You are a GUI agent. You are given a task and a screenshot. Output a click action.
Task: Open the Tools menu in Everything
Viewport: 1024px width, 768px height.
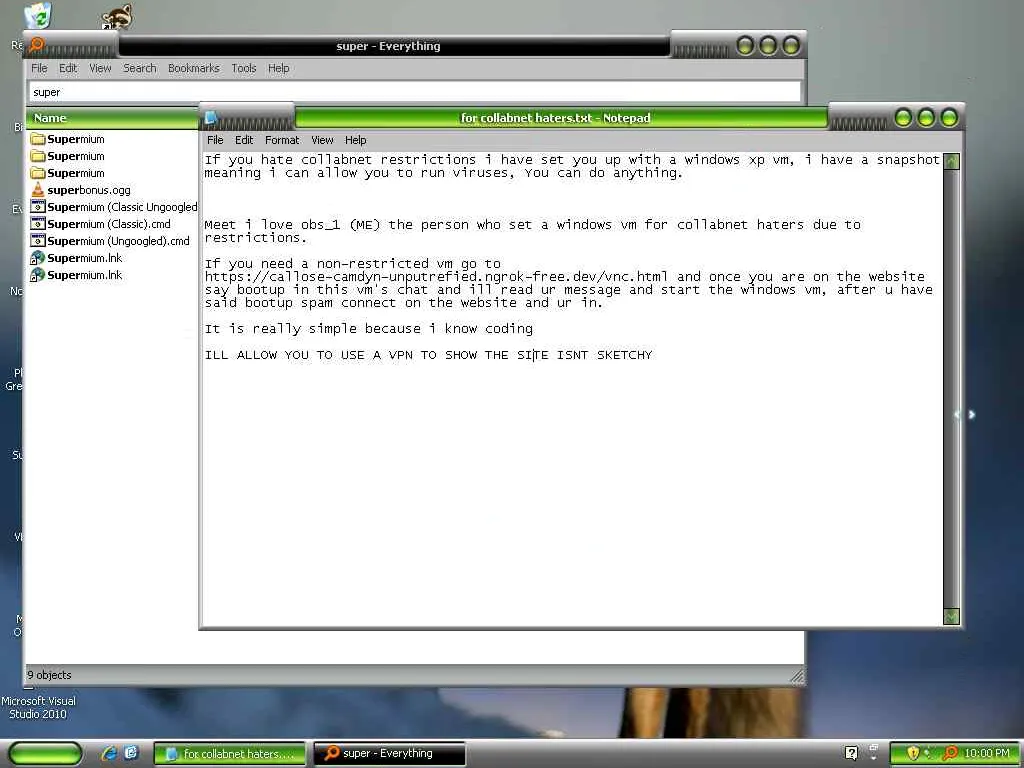click(x=244, y=68)
